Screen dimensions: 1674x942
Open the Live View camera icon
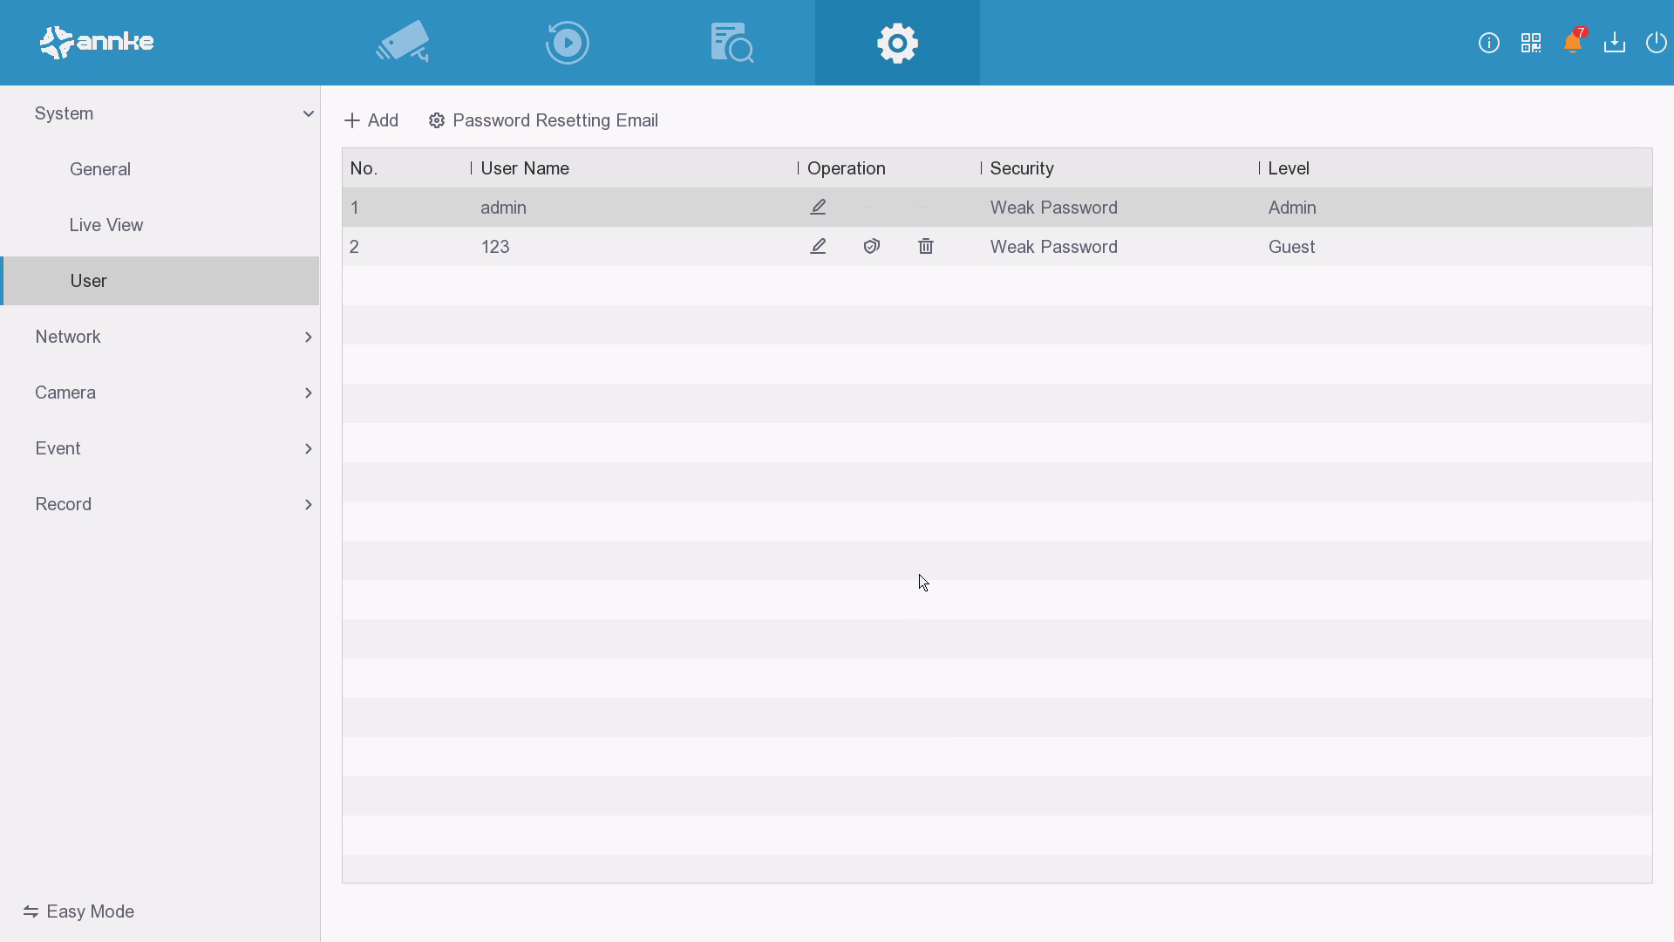pyautogui.click(x=403, y=42)
